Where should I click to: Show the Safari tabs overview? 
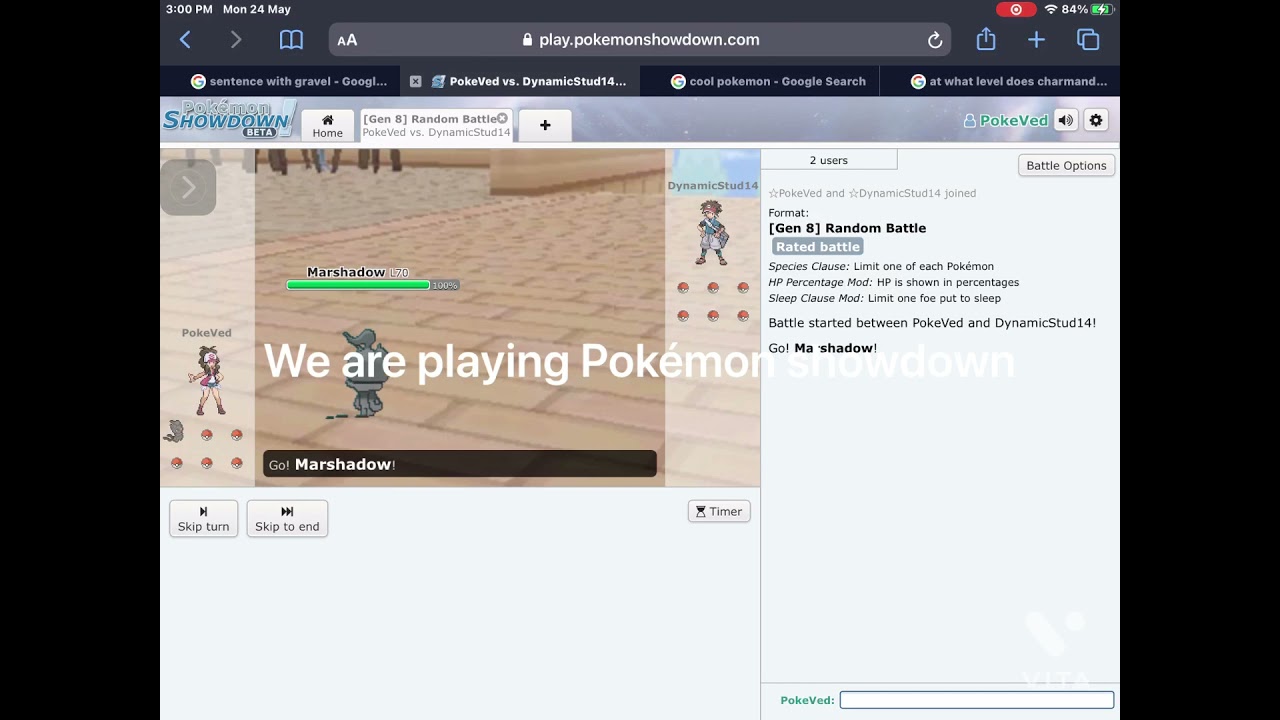[x=1088, y=40]
